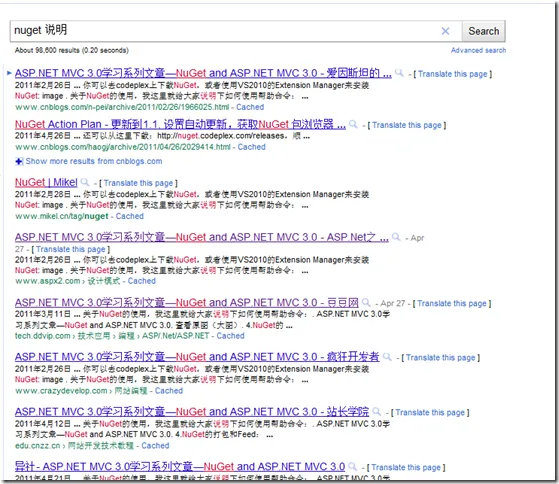Viewport: 559px width, 484px height.
Task: Click preview magnifier beside 疯狂开发者 result
Action: coord(387,357)
